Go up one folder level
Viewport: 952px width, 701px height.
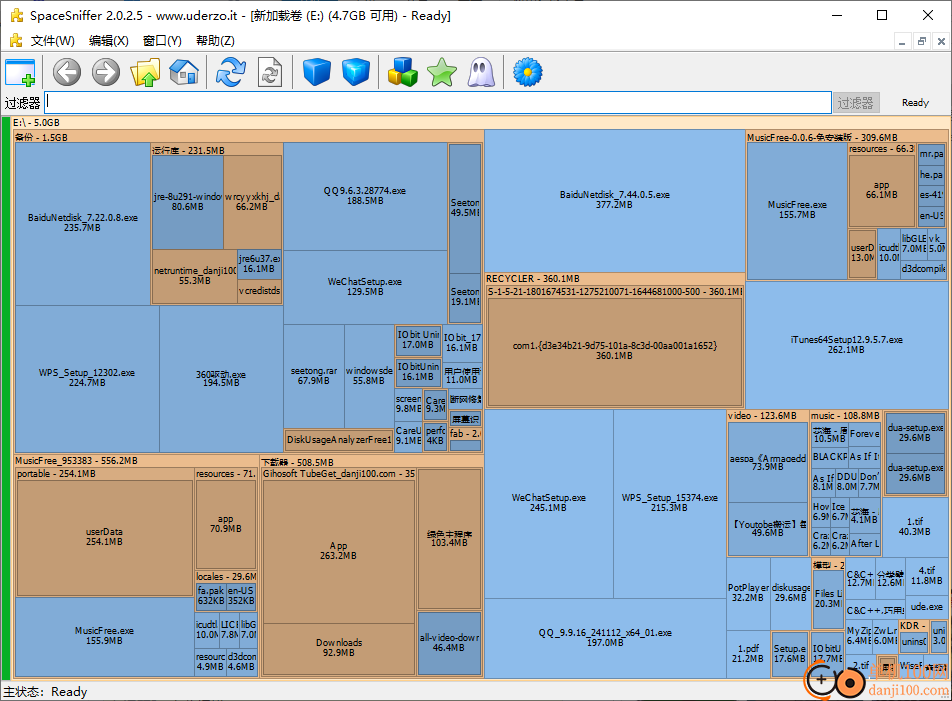[145, 72]
